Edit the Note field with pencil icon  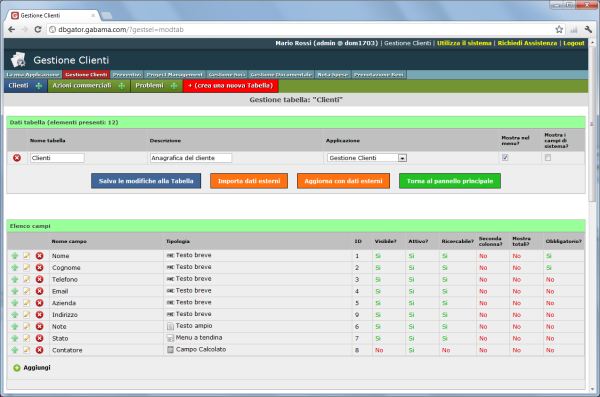[x=26, y=327]
